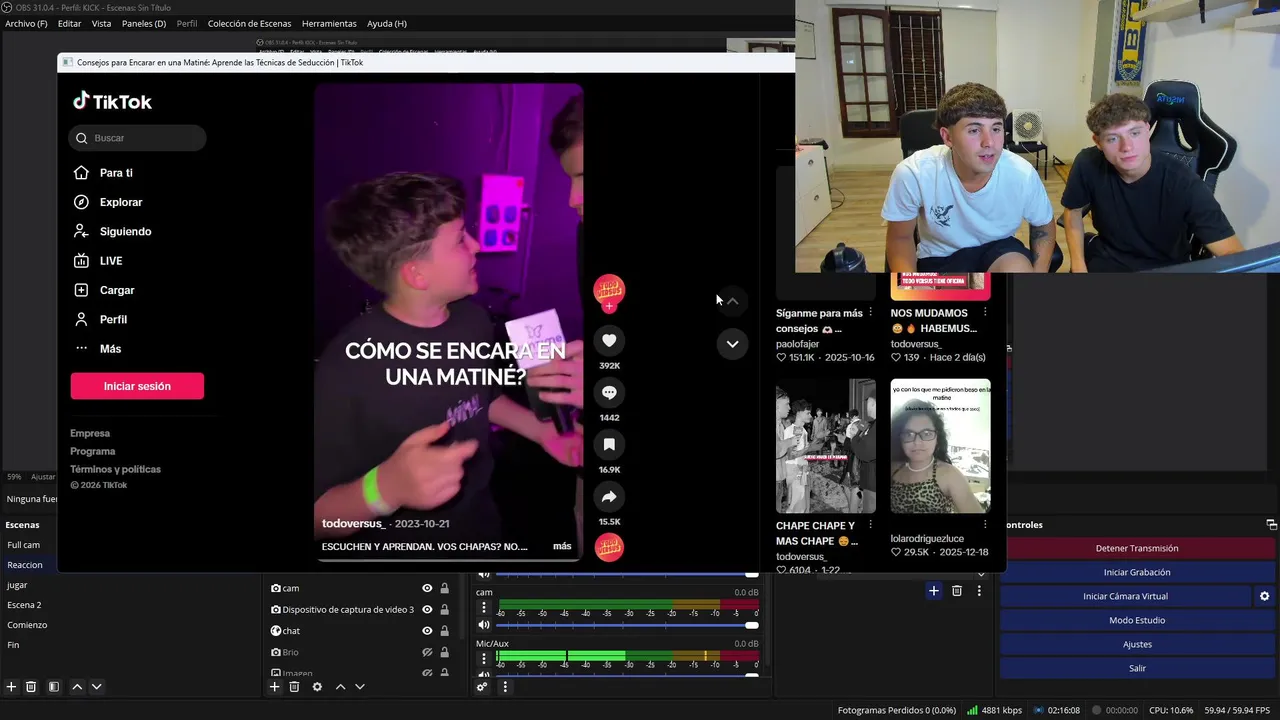Mute the cam audio speaker icon
1280x720 pixels.
pos(484,625)
